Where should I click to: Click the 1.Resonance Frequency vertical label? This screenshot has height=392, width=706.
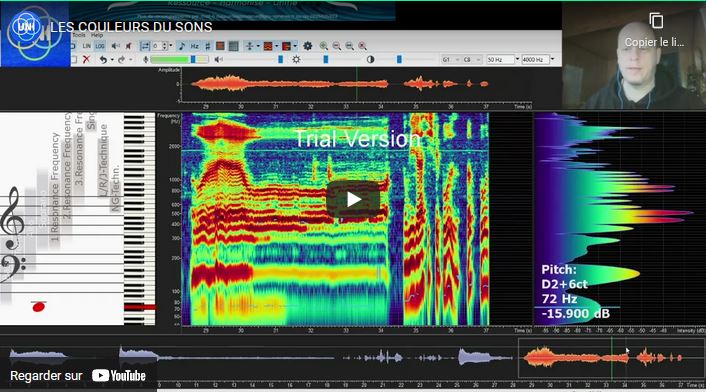point(55,187)
